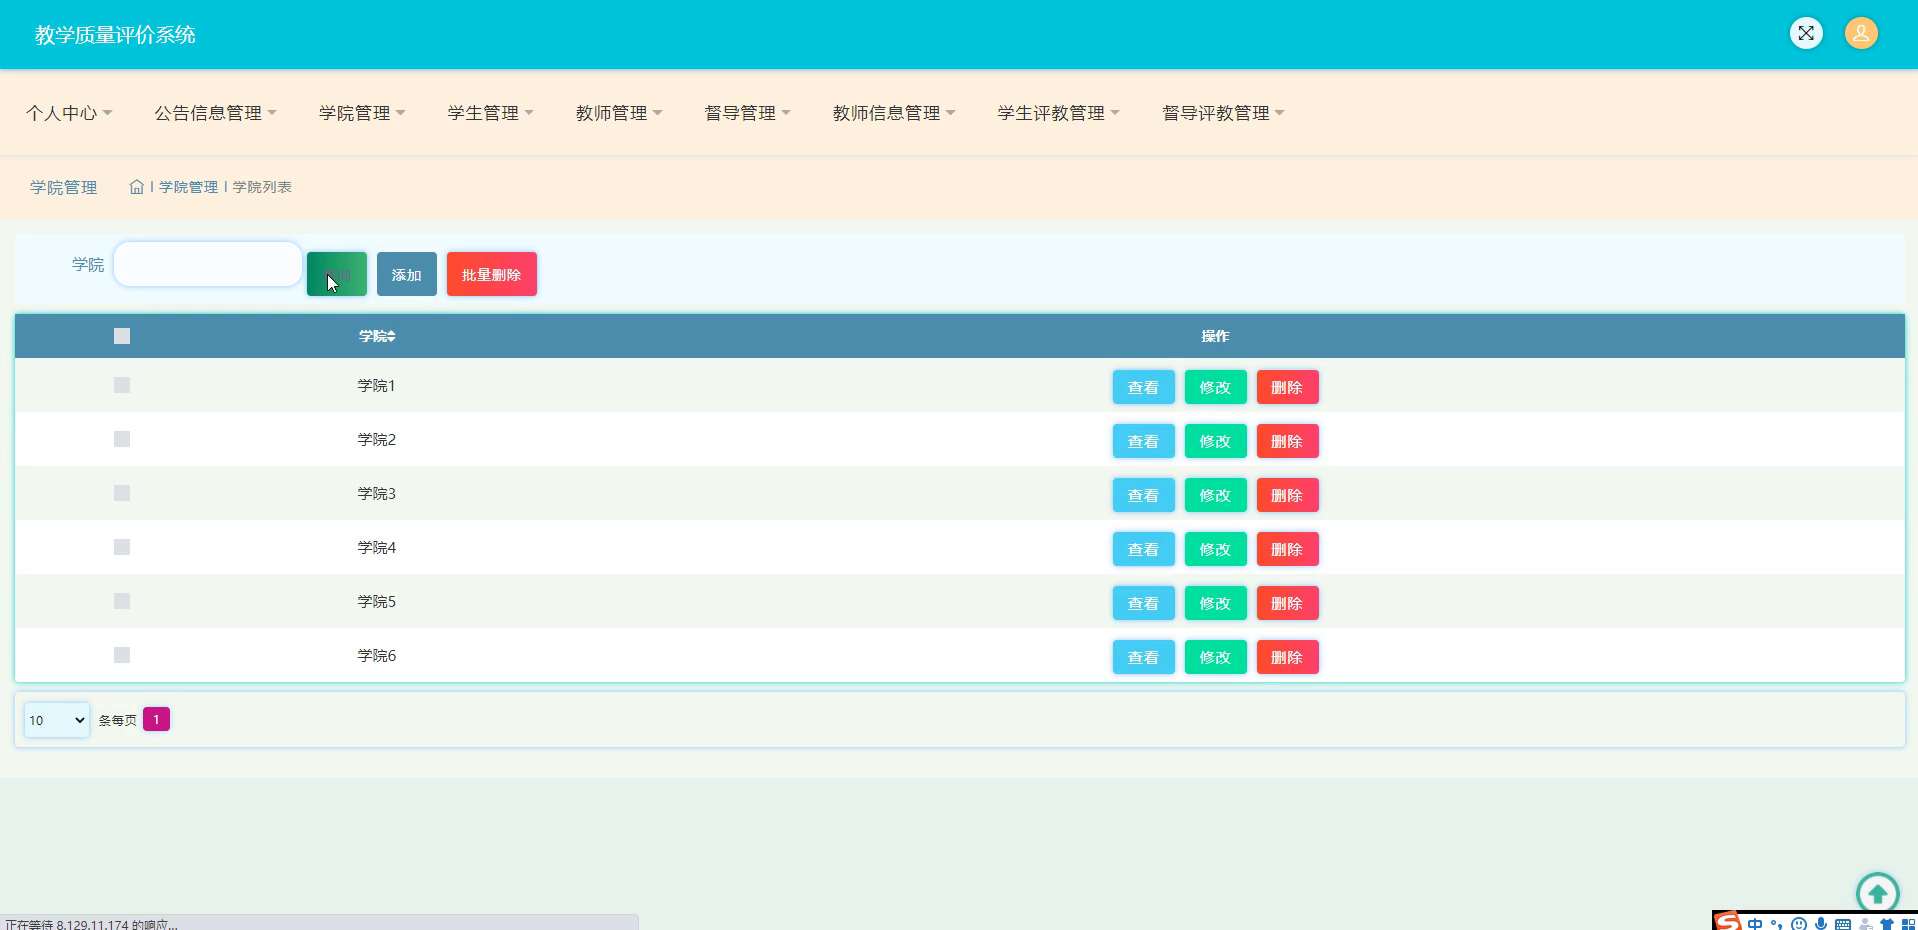Click the 学院列表 breadcrumb text

tap(262, 187)
